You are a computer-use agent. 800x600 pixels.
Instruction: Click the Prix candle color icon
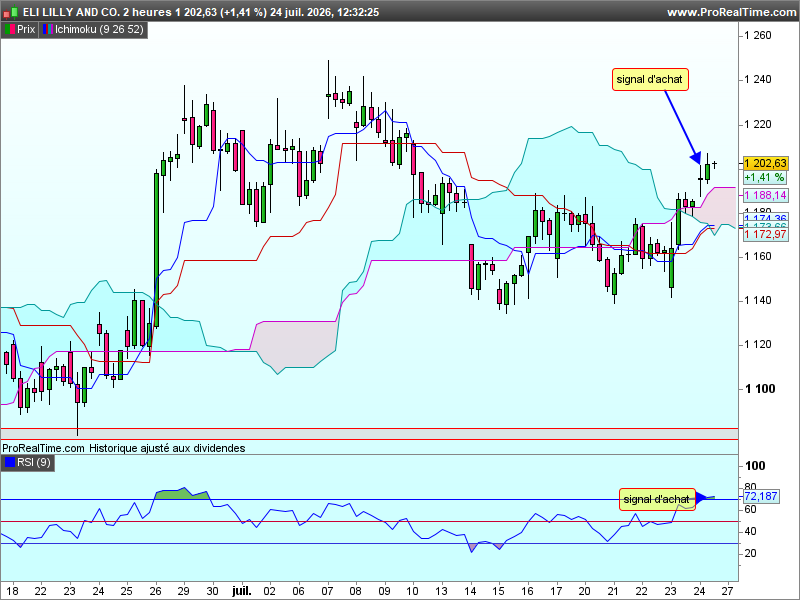[10, 30]
